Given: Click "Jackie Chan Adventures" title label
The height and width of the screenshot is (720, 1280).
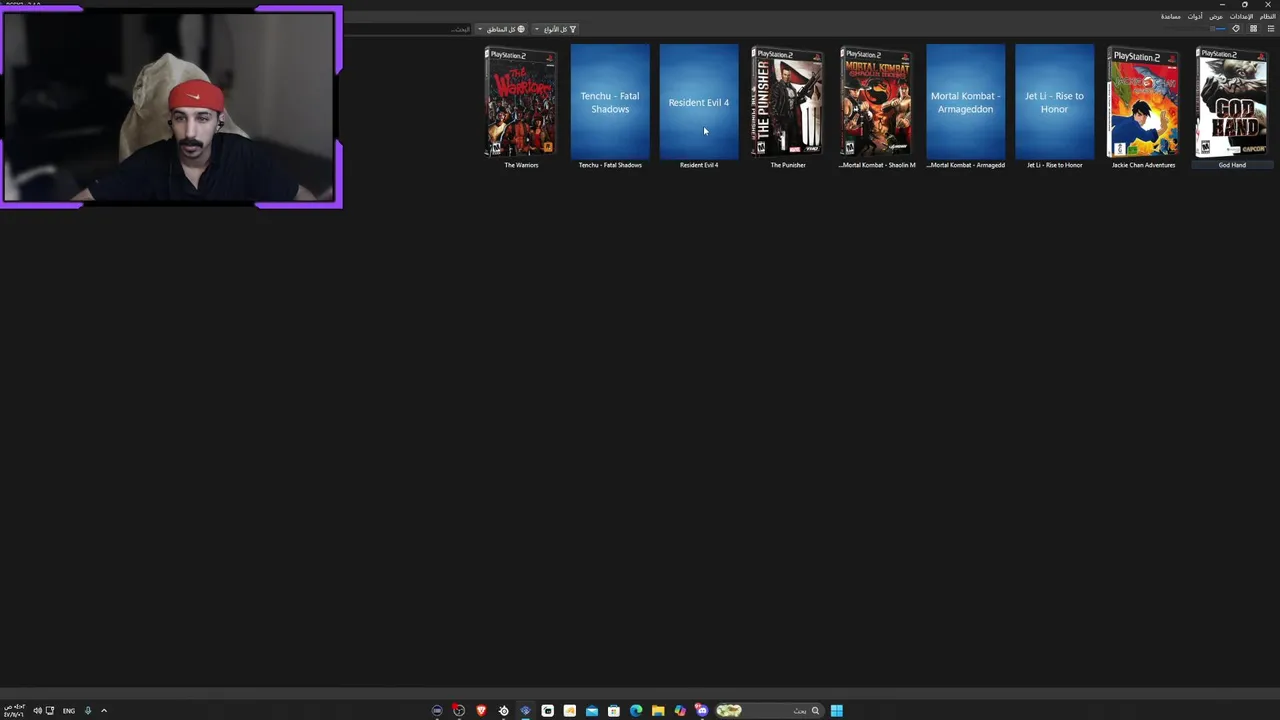Looking at the screenshot, I should [1143, 165].
